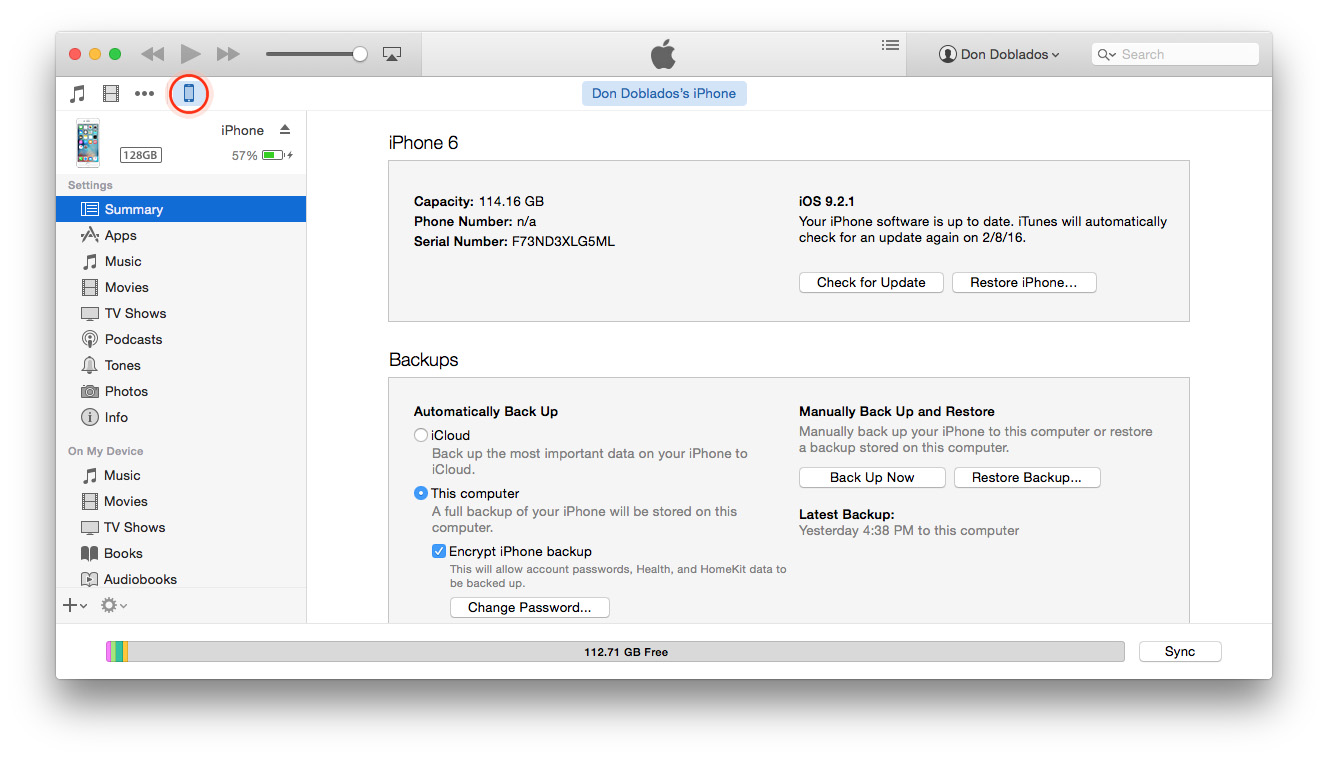Open Apps in Settings sidebar
The height and width of the screenshot is (759, 1328).
coord(120,235)
